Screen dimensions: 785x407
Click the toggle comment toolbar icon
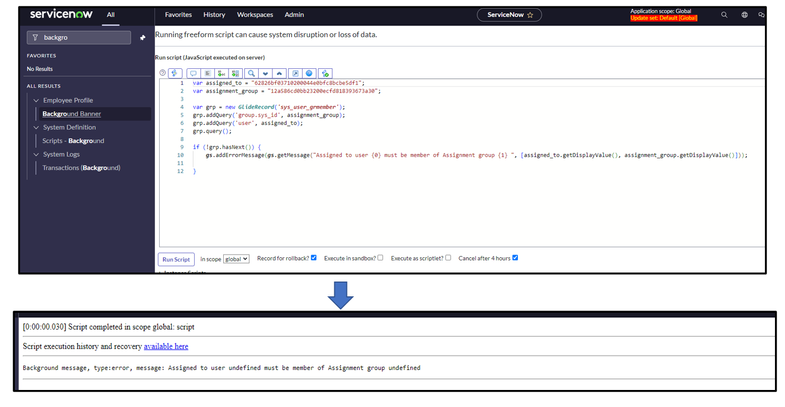tap(193, 73)
